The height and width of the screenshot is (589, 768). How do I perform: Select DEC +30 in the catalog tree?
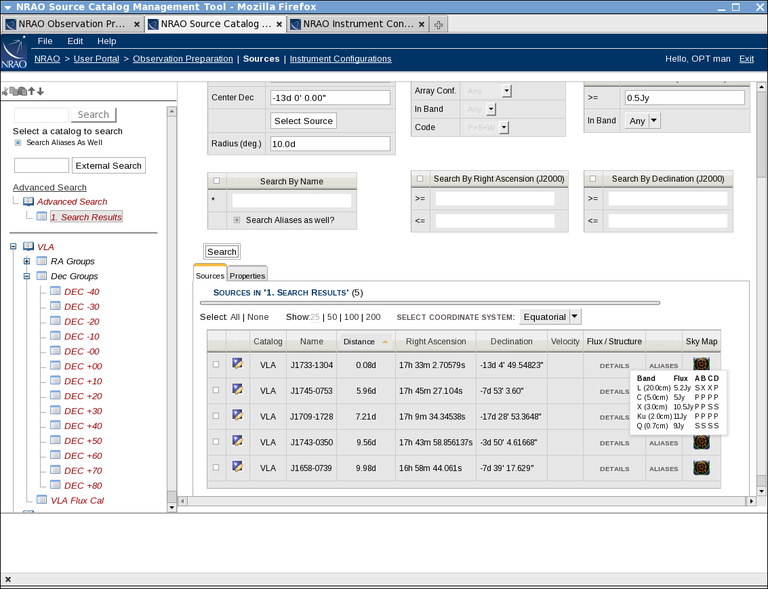(82, 411)
